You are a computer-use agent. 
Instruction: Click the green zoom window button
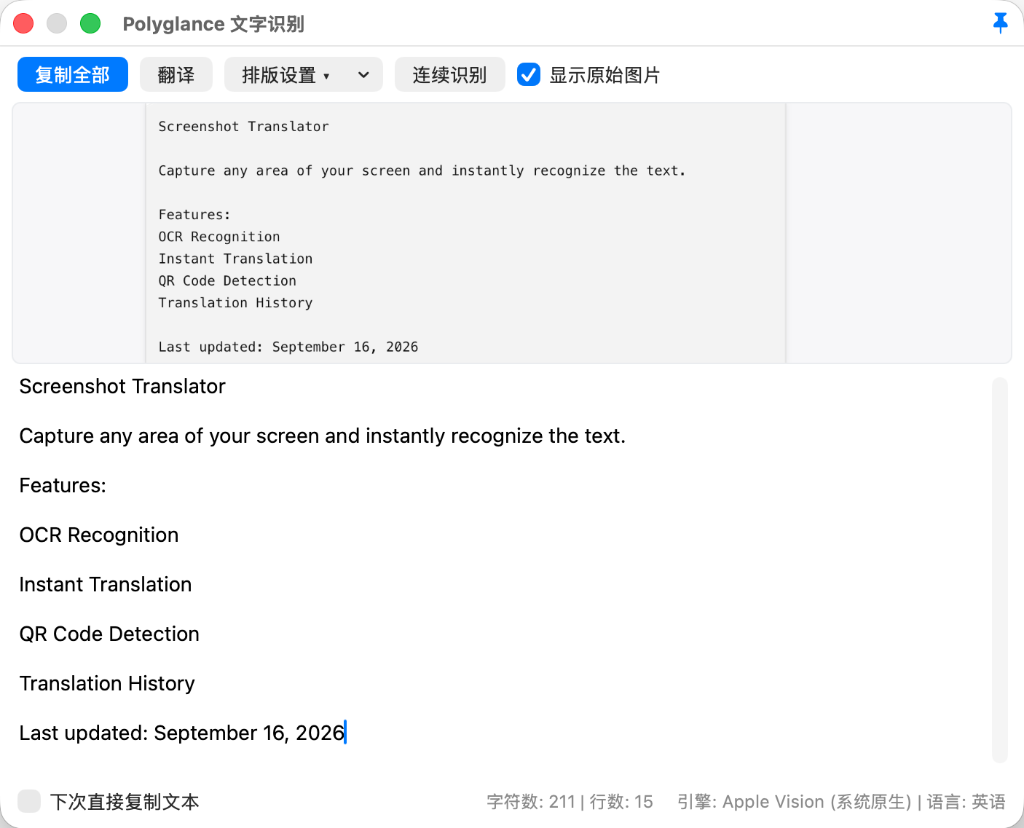tap(90, 24)
